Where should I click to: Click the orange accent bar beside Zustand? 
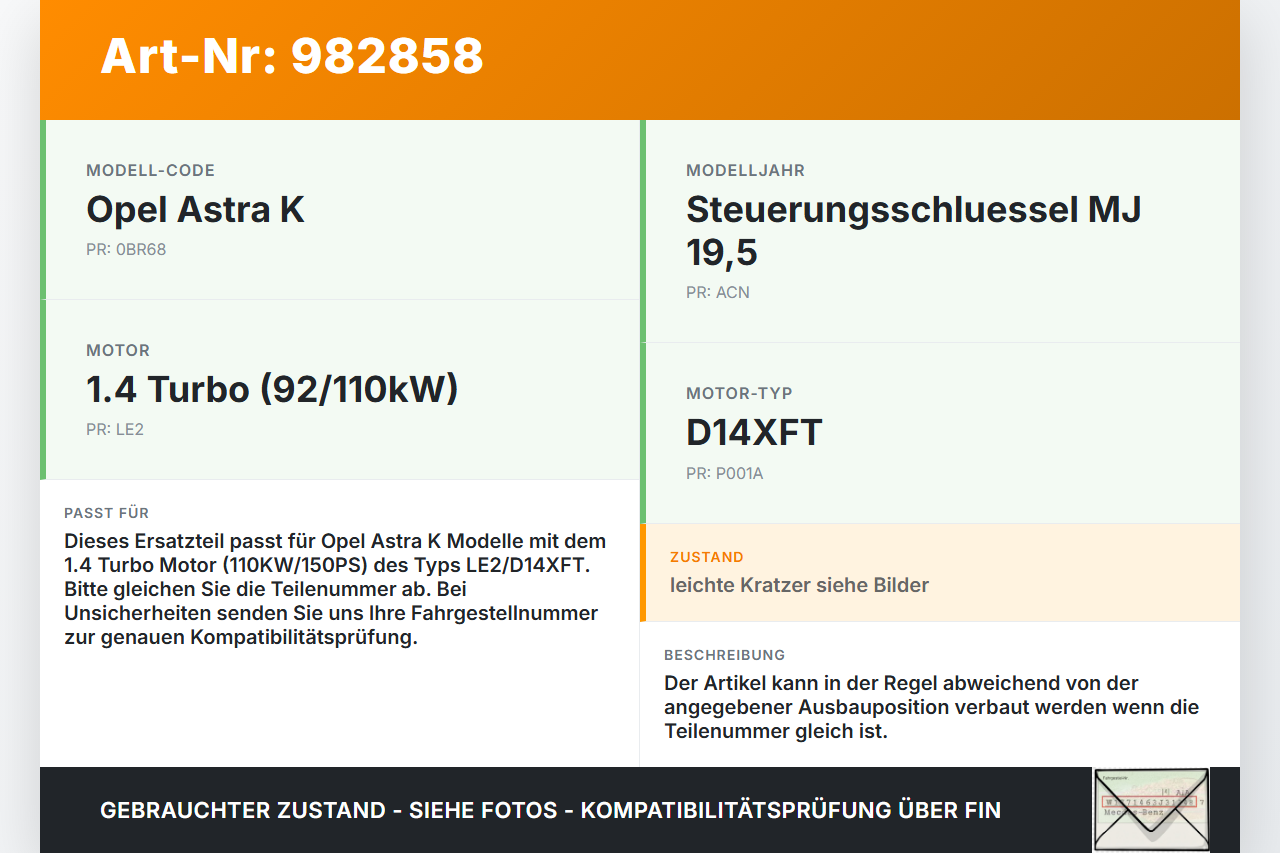(x=644, y=572)
